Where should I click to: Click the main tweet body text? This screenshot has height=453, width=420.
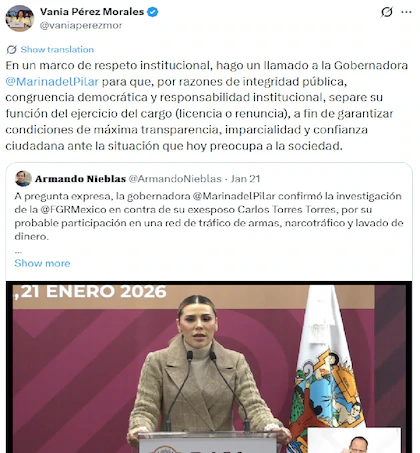coord(207,105)
